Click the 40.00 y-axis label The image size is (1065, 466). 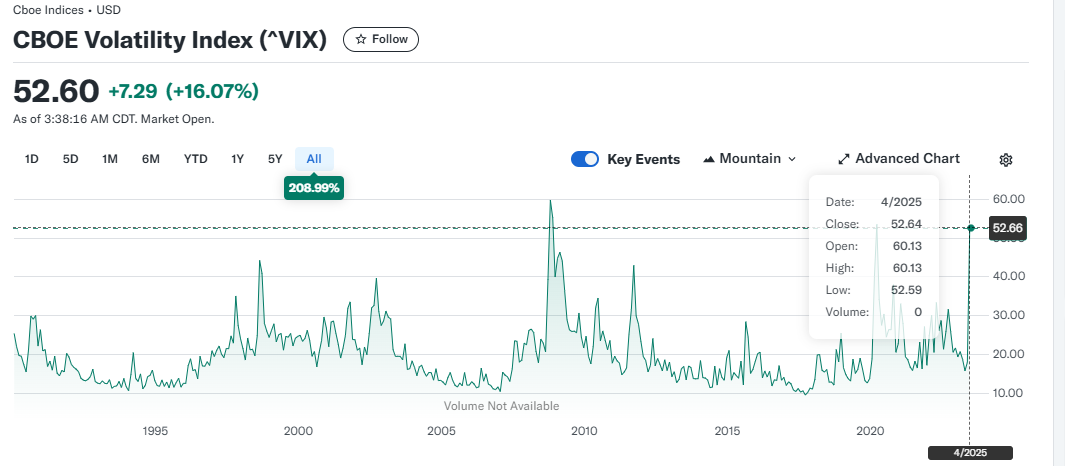coord(1007,276)
